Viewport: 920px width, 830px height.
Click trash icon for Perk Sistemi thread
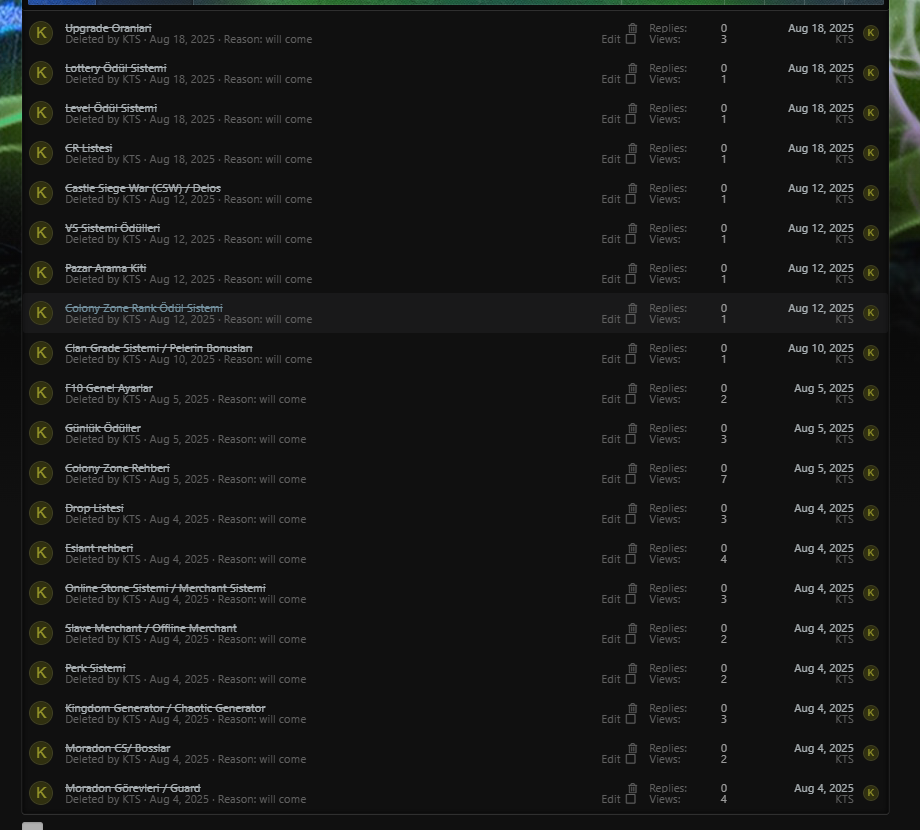pos(632,668)
